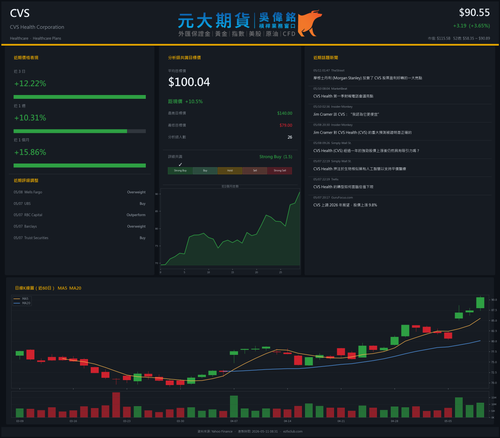Click the orange bull logo in header
500x438 pixels.
pos(310,23)
